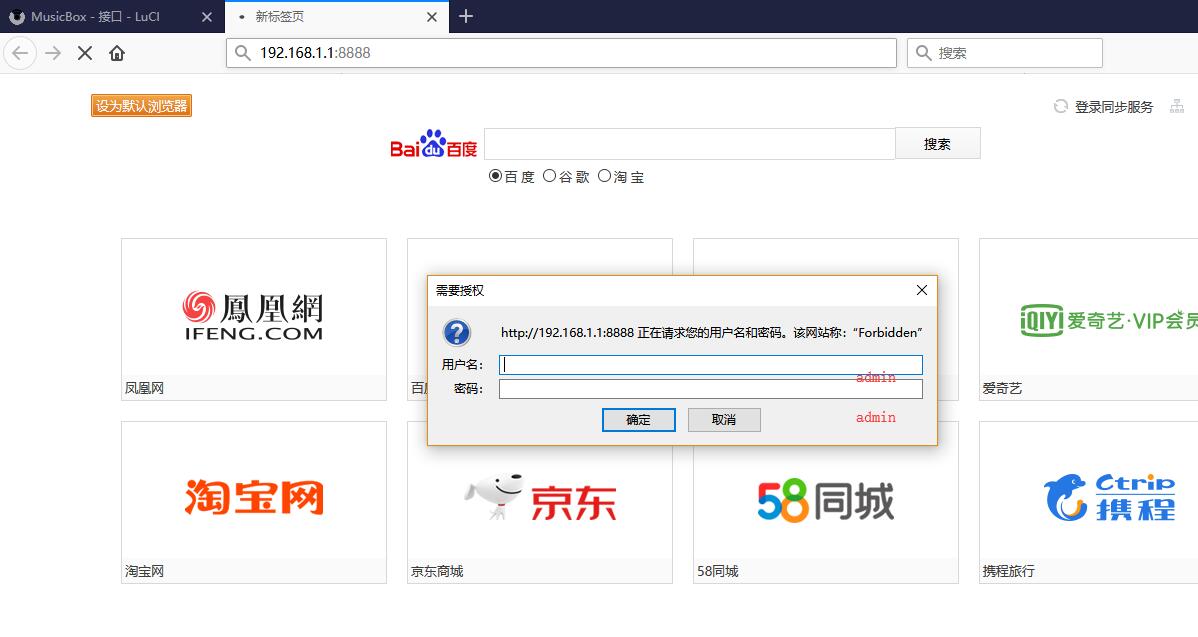Click the address bar showing 192.168.1.1:8888
Screen dimensions: 1198x637
click(x=561, y=53)
